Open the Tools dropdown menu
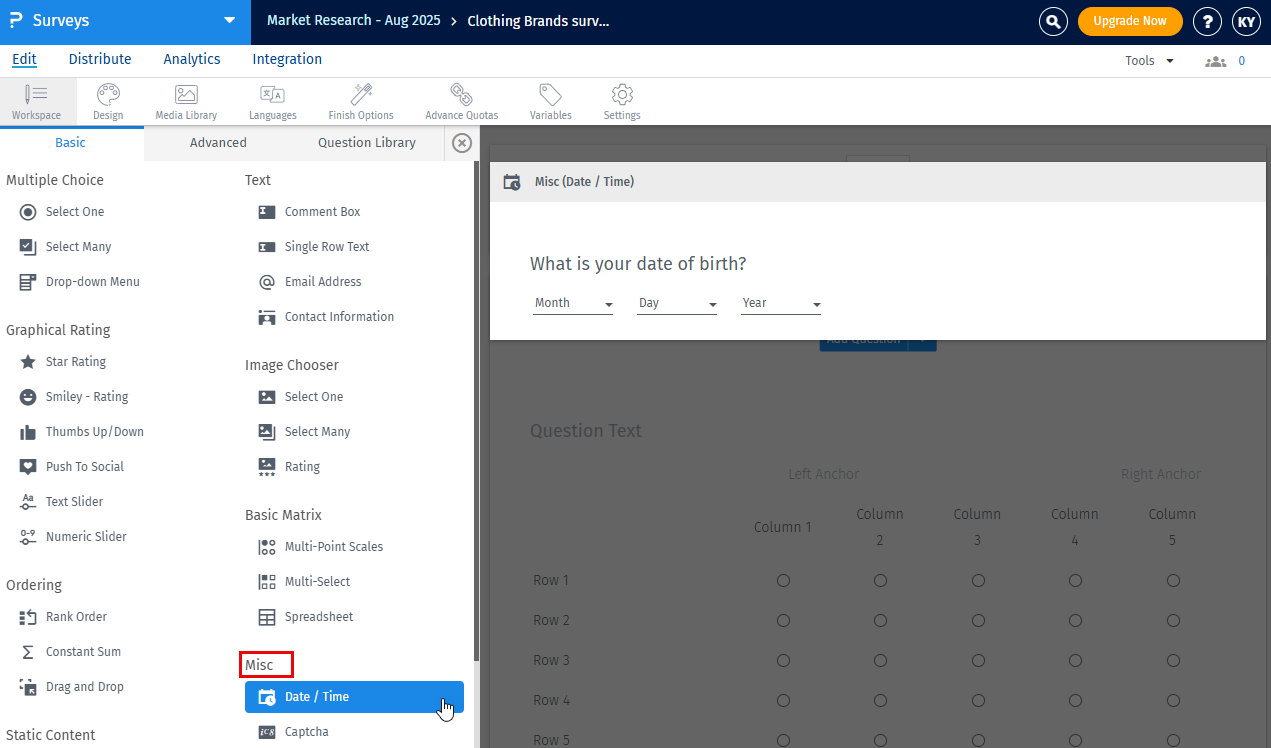This screenshot has height=748, width=1271. pyautogui.click(x=1149, y=61)
